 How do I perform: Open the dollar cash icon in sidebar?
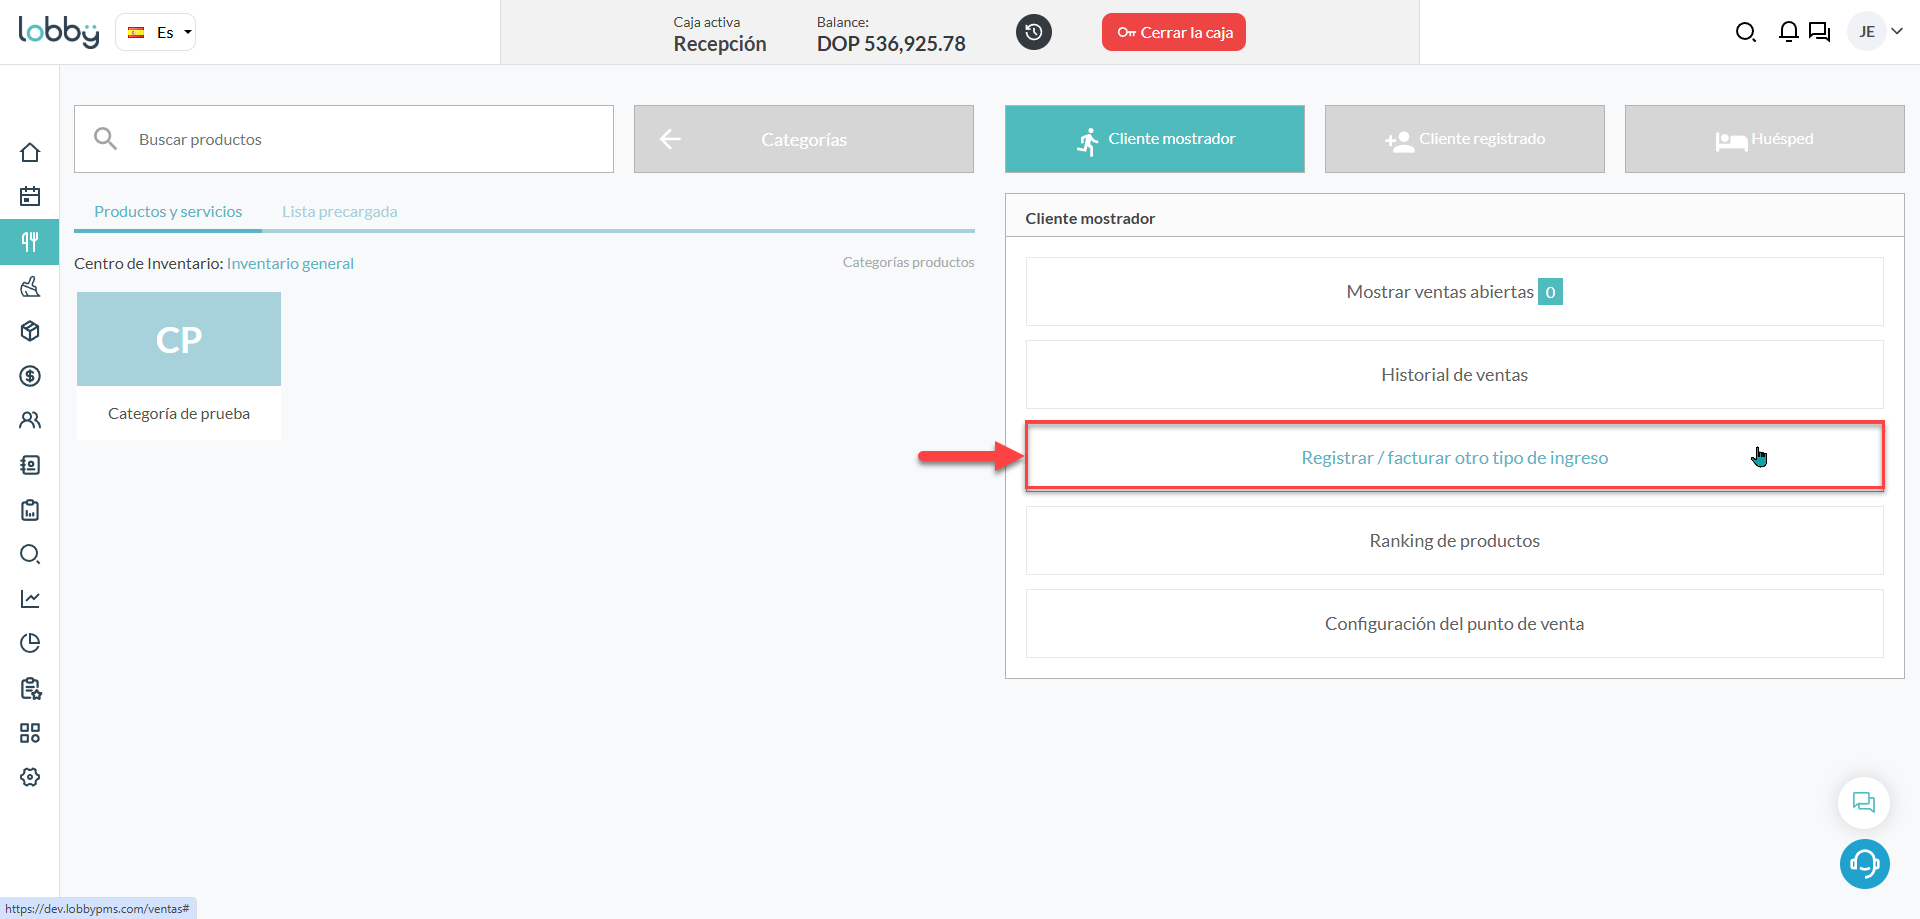(x=30, y=376)
